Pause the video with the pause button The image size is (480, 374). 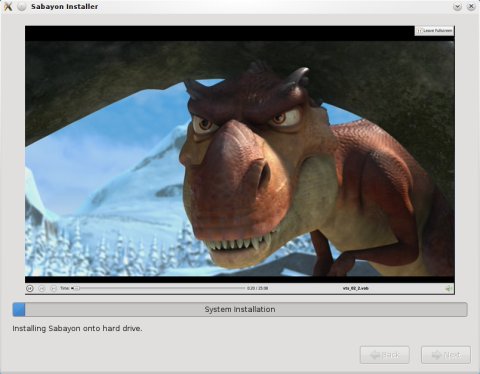coord(30,288)
